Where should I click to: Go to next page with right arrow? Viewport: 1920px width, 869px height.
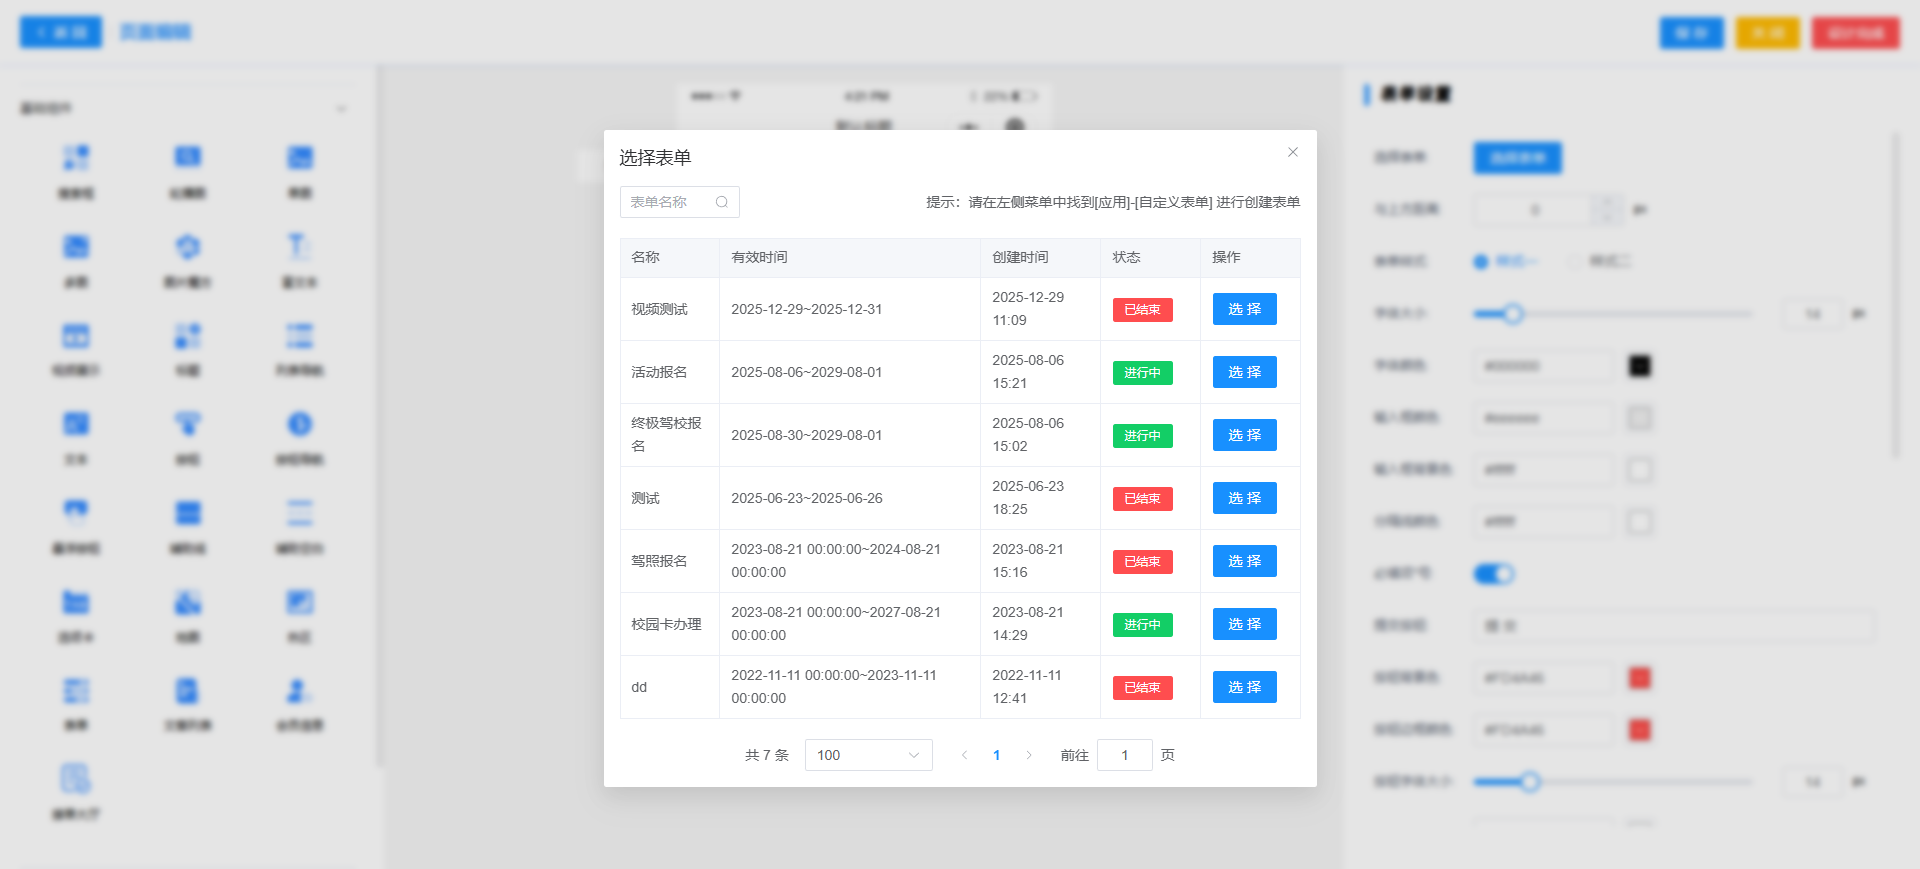[x=1028, y=755]
